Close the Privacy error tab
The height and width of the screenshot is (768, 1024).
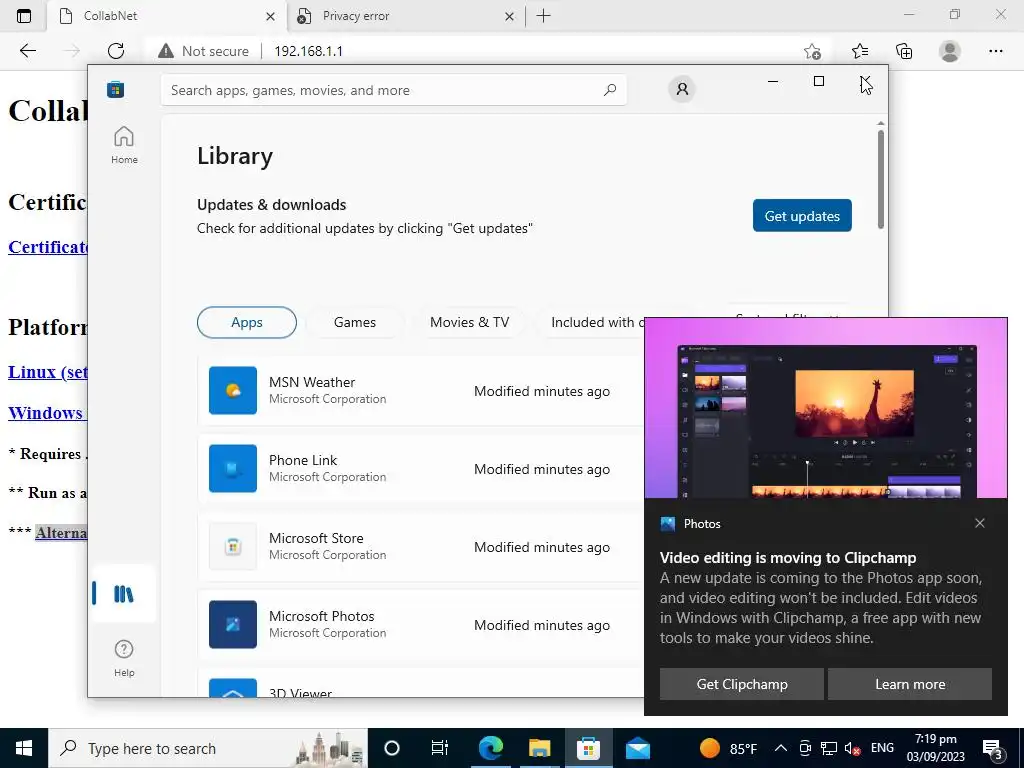click(509, 16)
